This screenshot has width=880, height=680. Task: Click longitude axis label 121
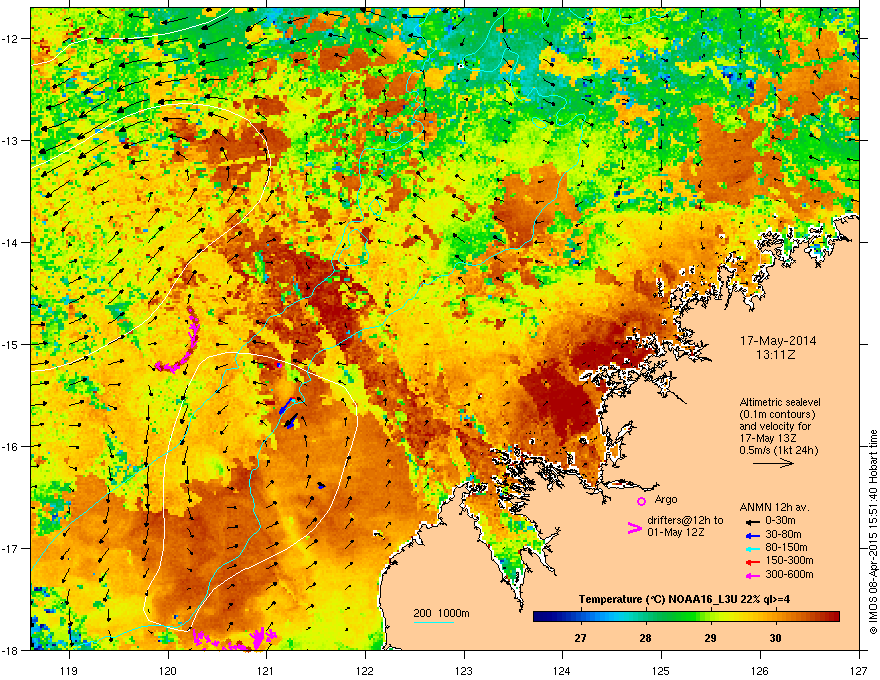point(266,670)
